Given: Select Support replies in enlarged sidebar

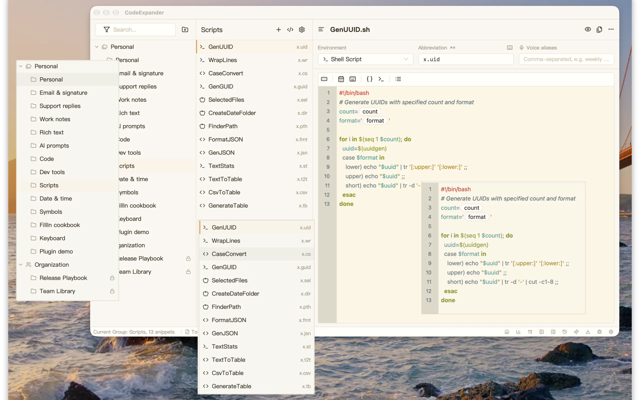Looking at the screenshot, I should tap(67, 106).
